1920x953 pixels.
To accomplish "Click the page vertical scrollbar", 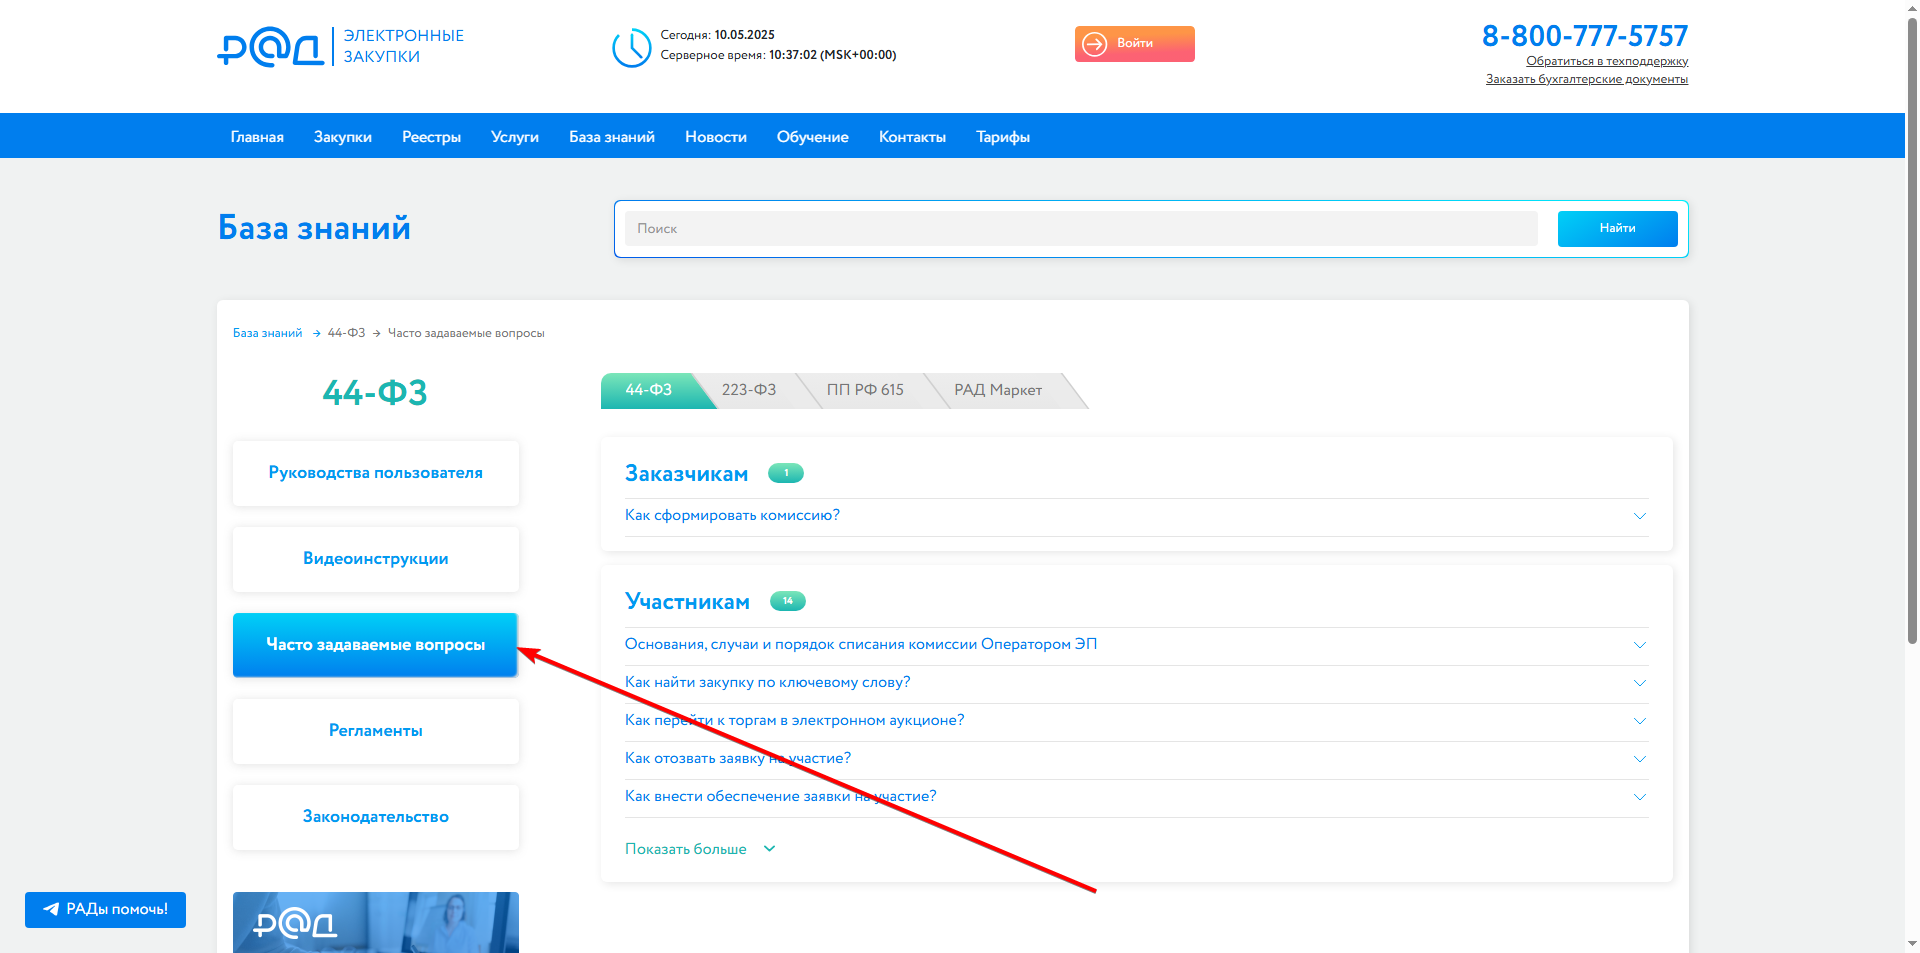I will click(1912, 330).
